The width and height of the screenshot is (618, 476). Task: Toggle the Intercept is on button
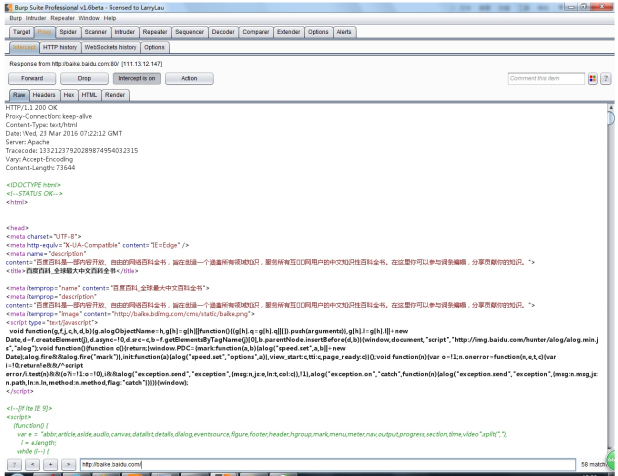137,78
